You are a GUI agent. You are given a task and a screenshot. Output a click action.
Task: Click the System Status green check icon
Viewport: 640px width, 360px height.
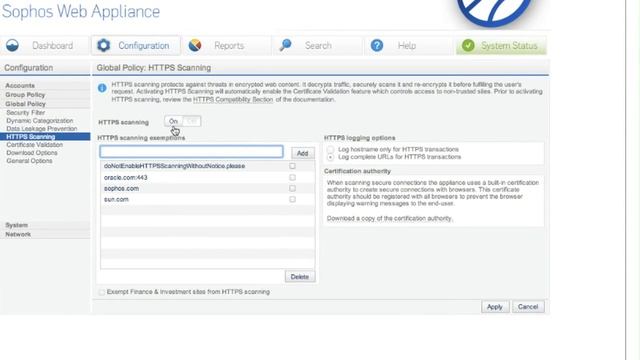click(468, 45)
